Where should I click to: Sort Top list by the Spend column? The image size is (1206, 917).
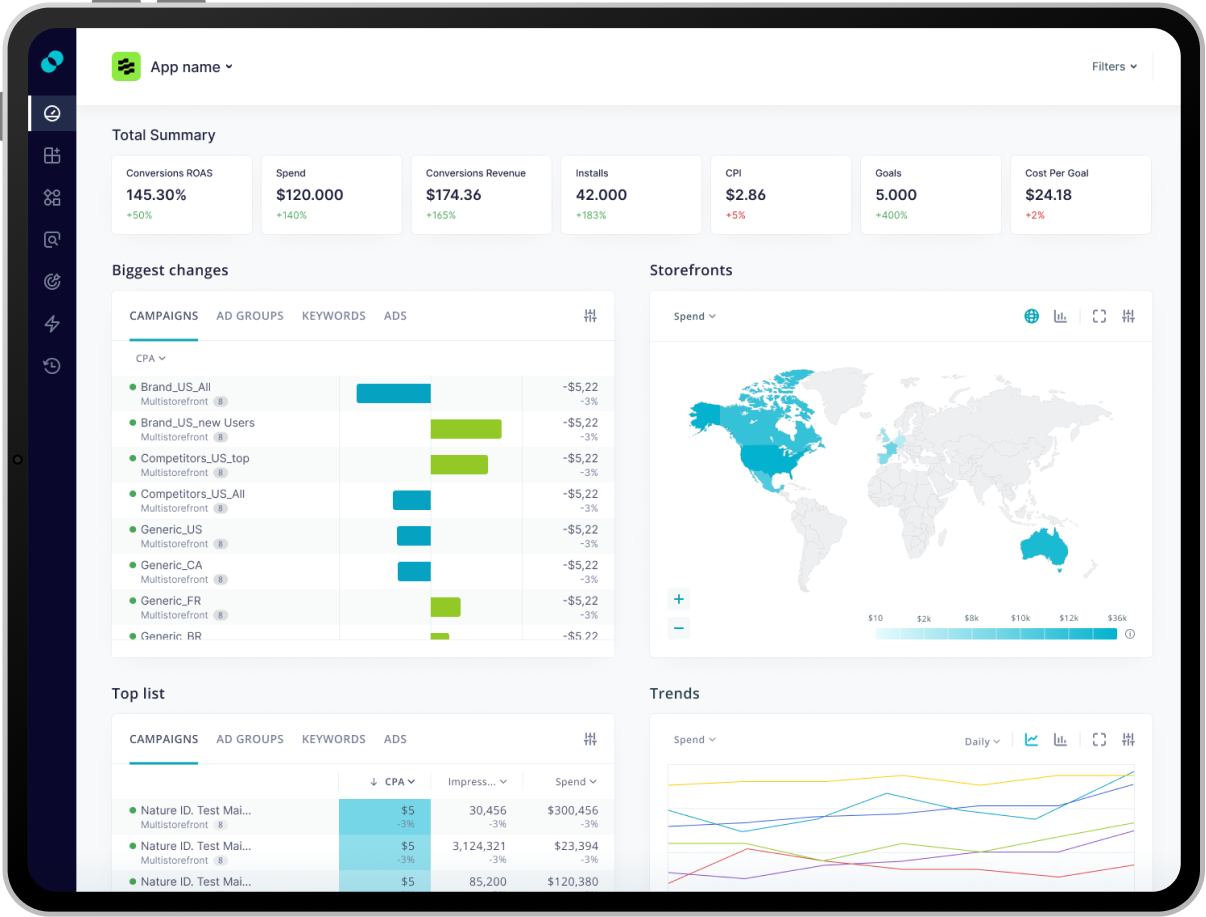[x=576, y=782]
